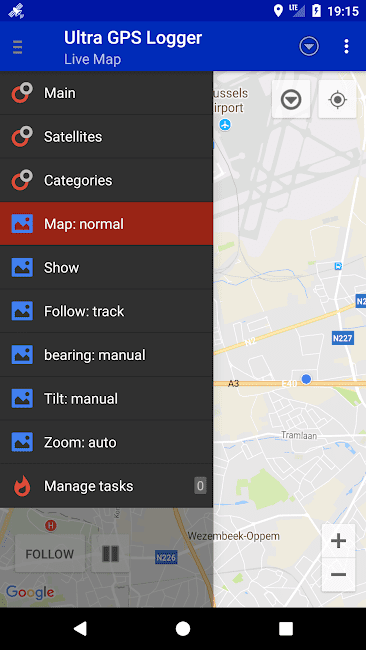366x650 pixels.
Task: Change the Map: normal type setting
Action: pyautogui.click(x=107, y=224)
